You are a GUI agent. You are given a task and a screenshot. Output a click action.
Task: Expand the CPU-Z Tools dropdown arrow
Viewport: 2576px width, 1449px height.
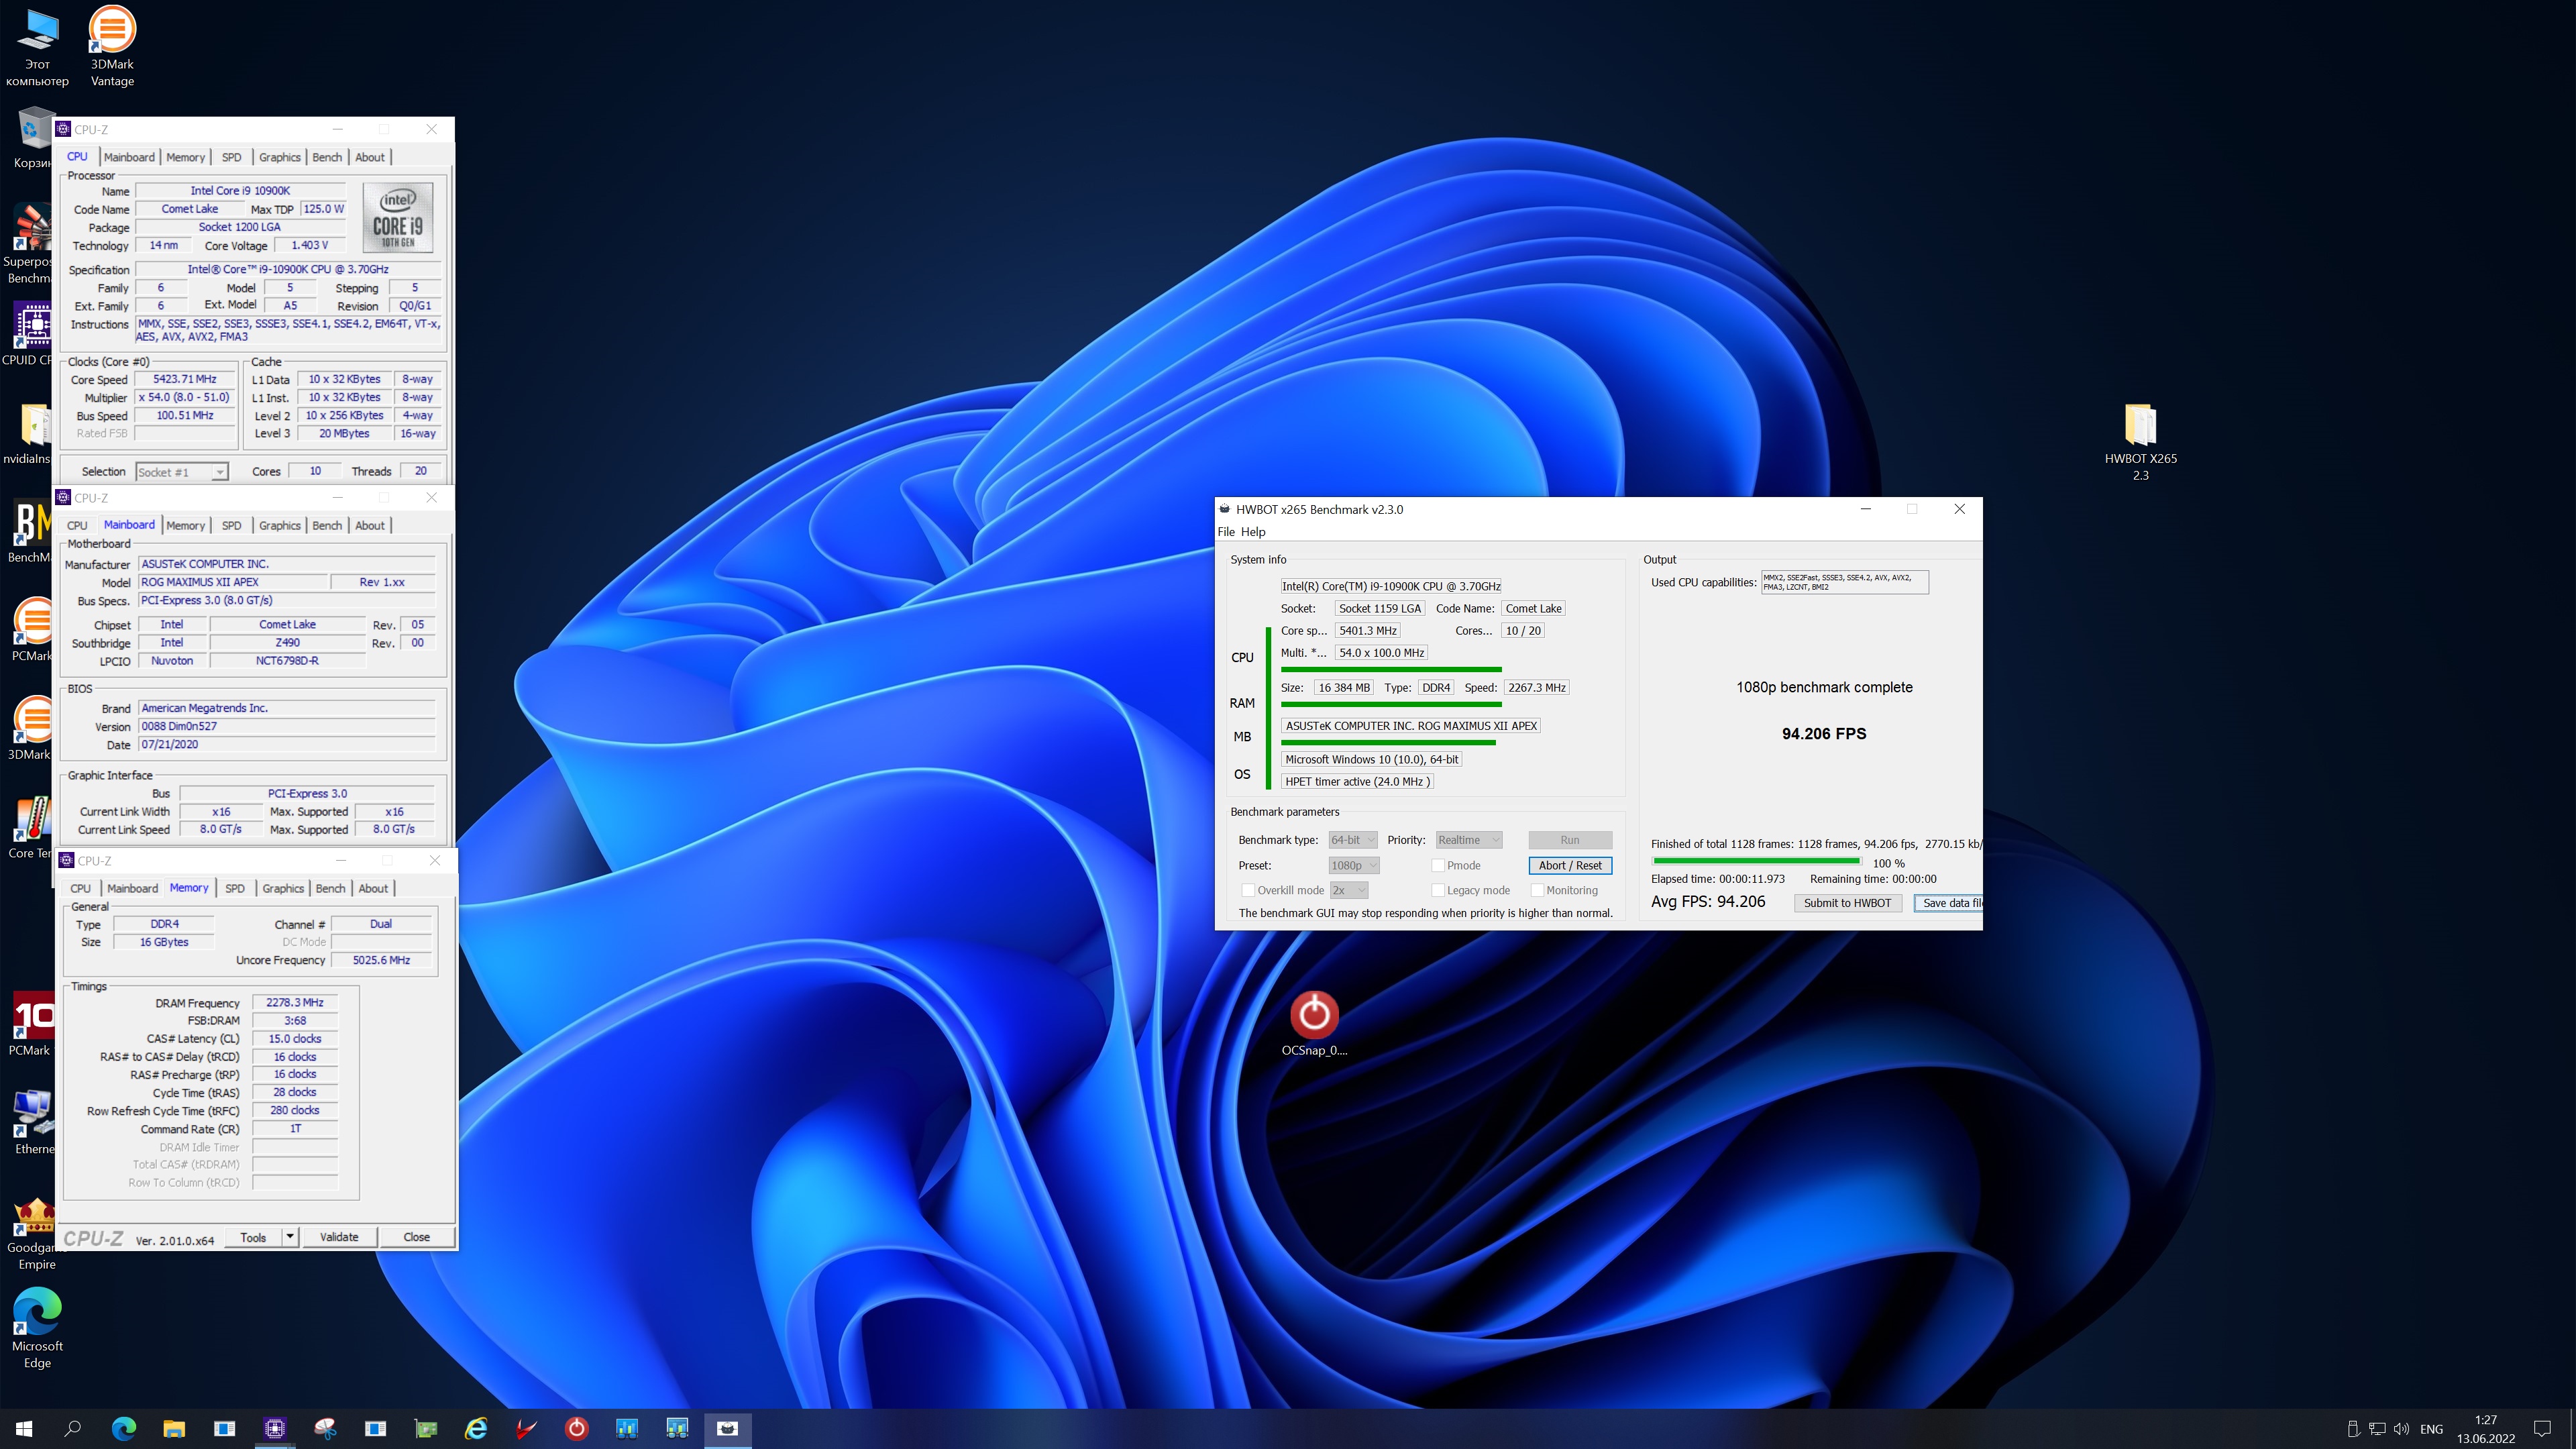point(290,1237)
